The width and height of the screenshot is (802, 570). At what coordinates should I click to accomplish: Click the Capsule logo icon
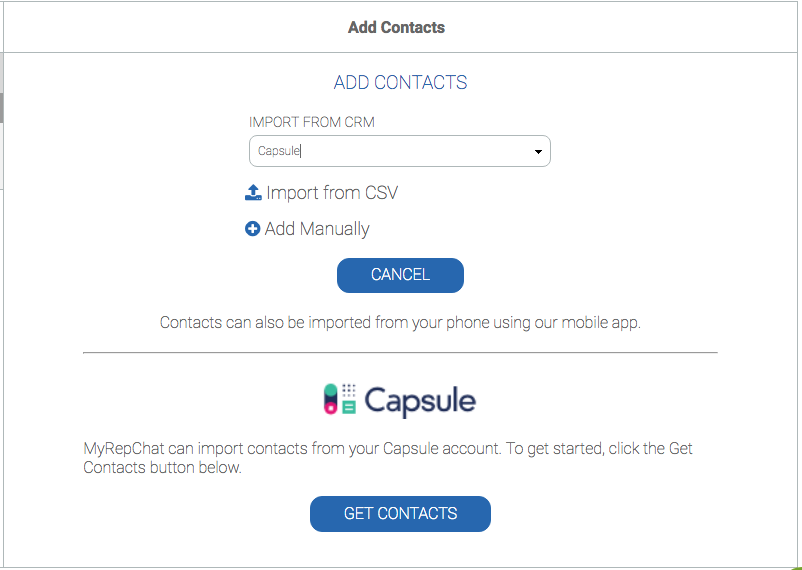(x=339, y=400)
